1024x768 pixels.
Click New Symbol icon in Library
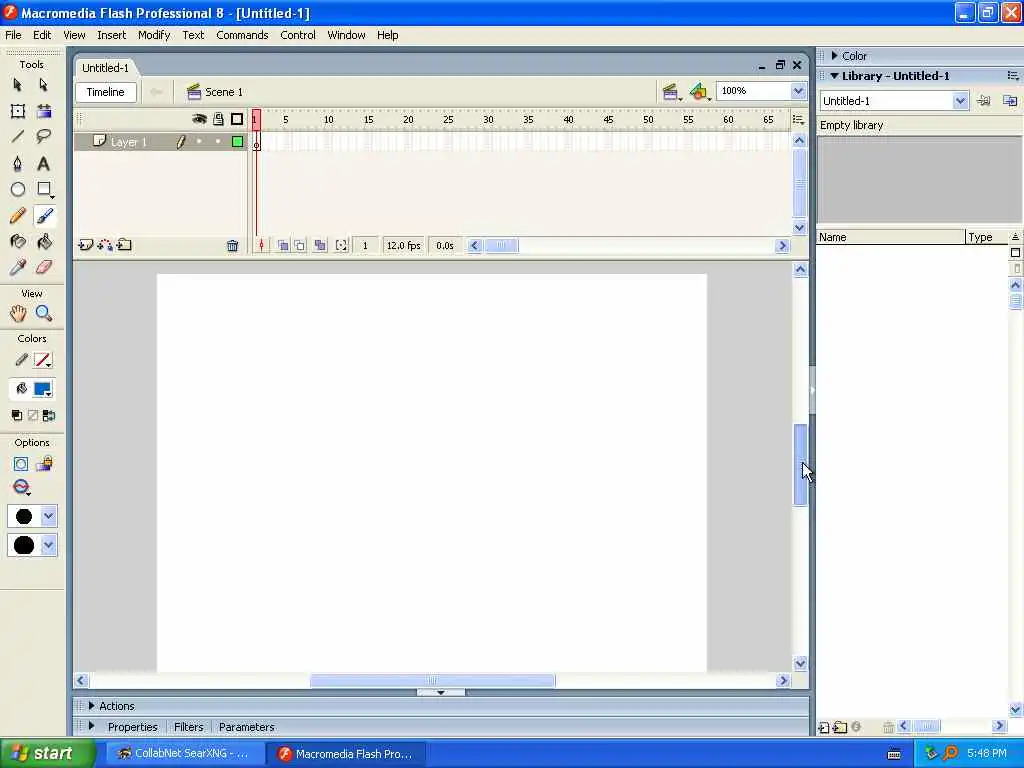(x=824, y=728)
